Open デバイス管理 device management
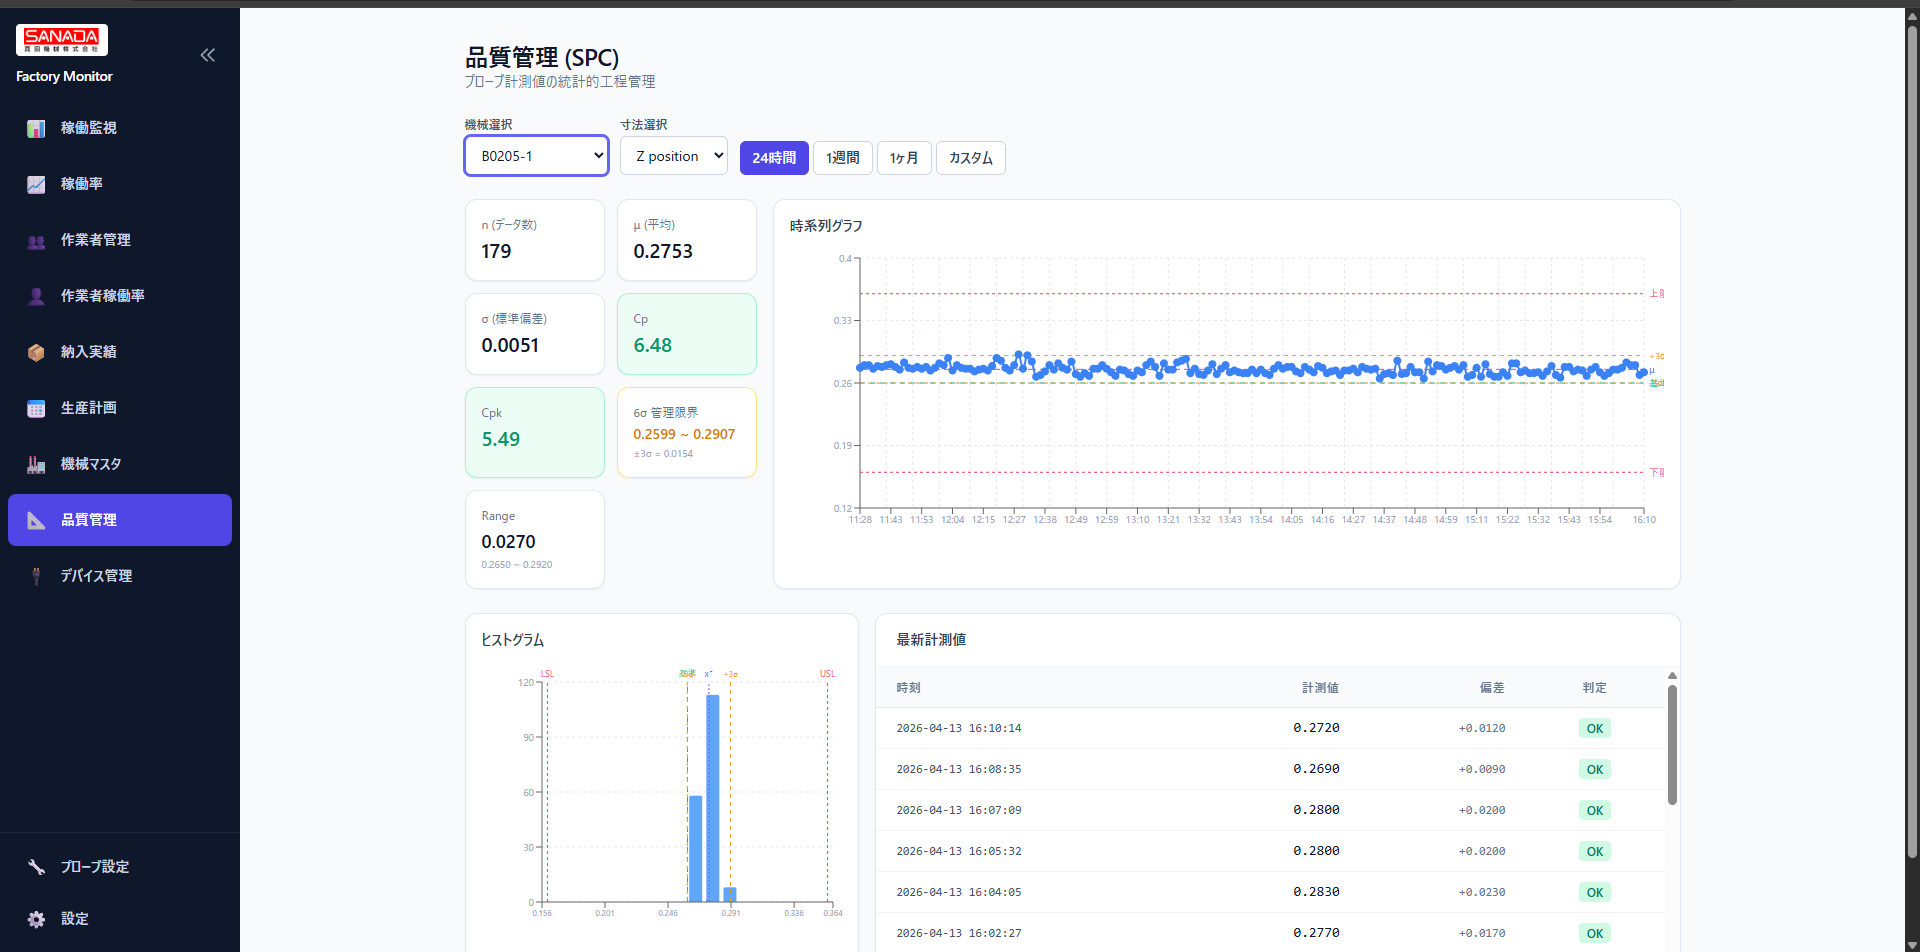Image resolution: width=1920 pixels, height=952 pixels. (x=97, y=575)
